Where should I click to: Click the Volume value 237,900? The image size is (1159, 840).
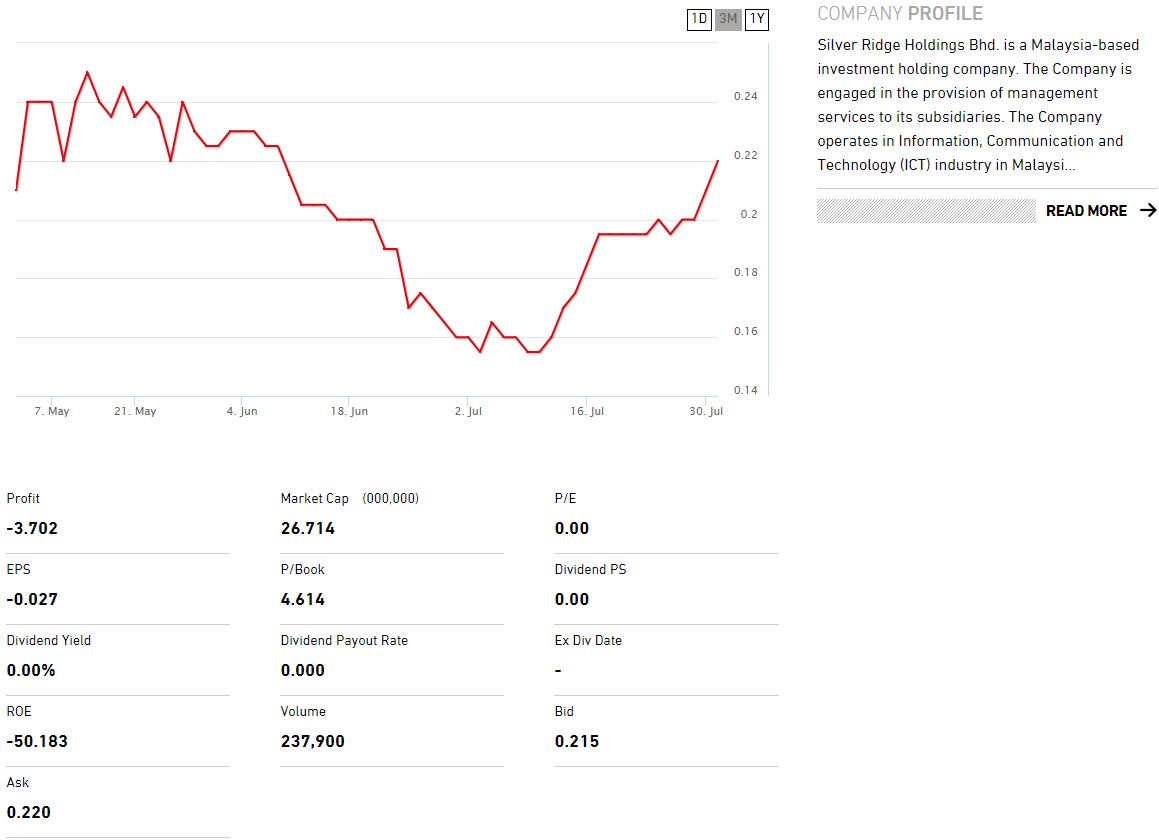coord(313,742)
